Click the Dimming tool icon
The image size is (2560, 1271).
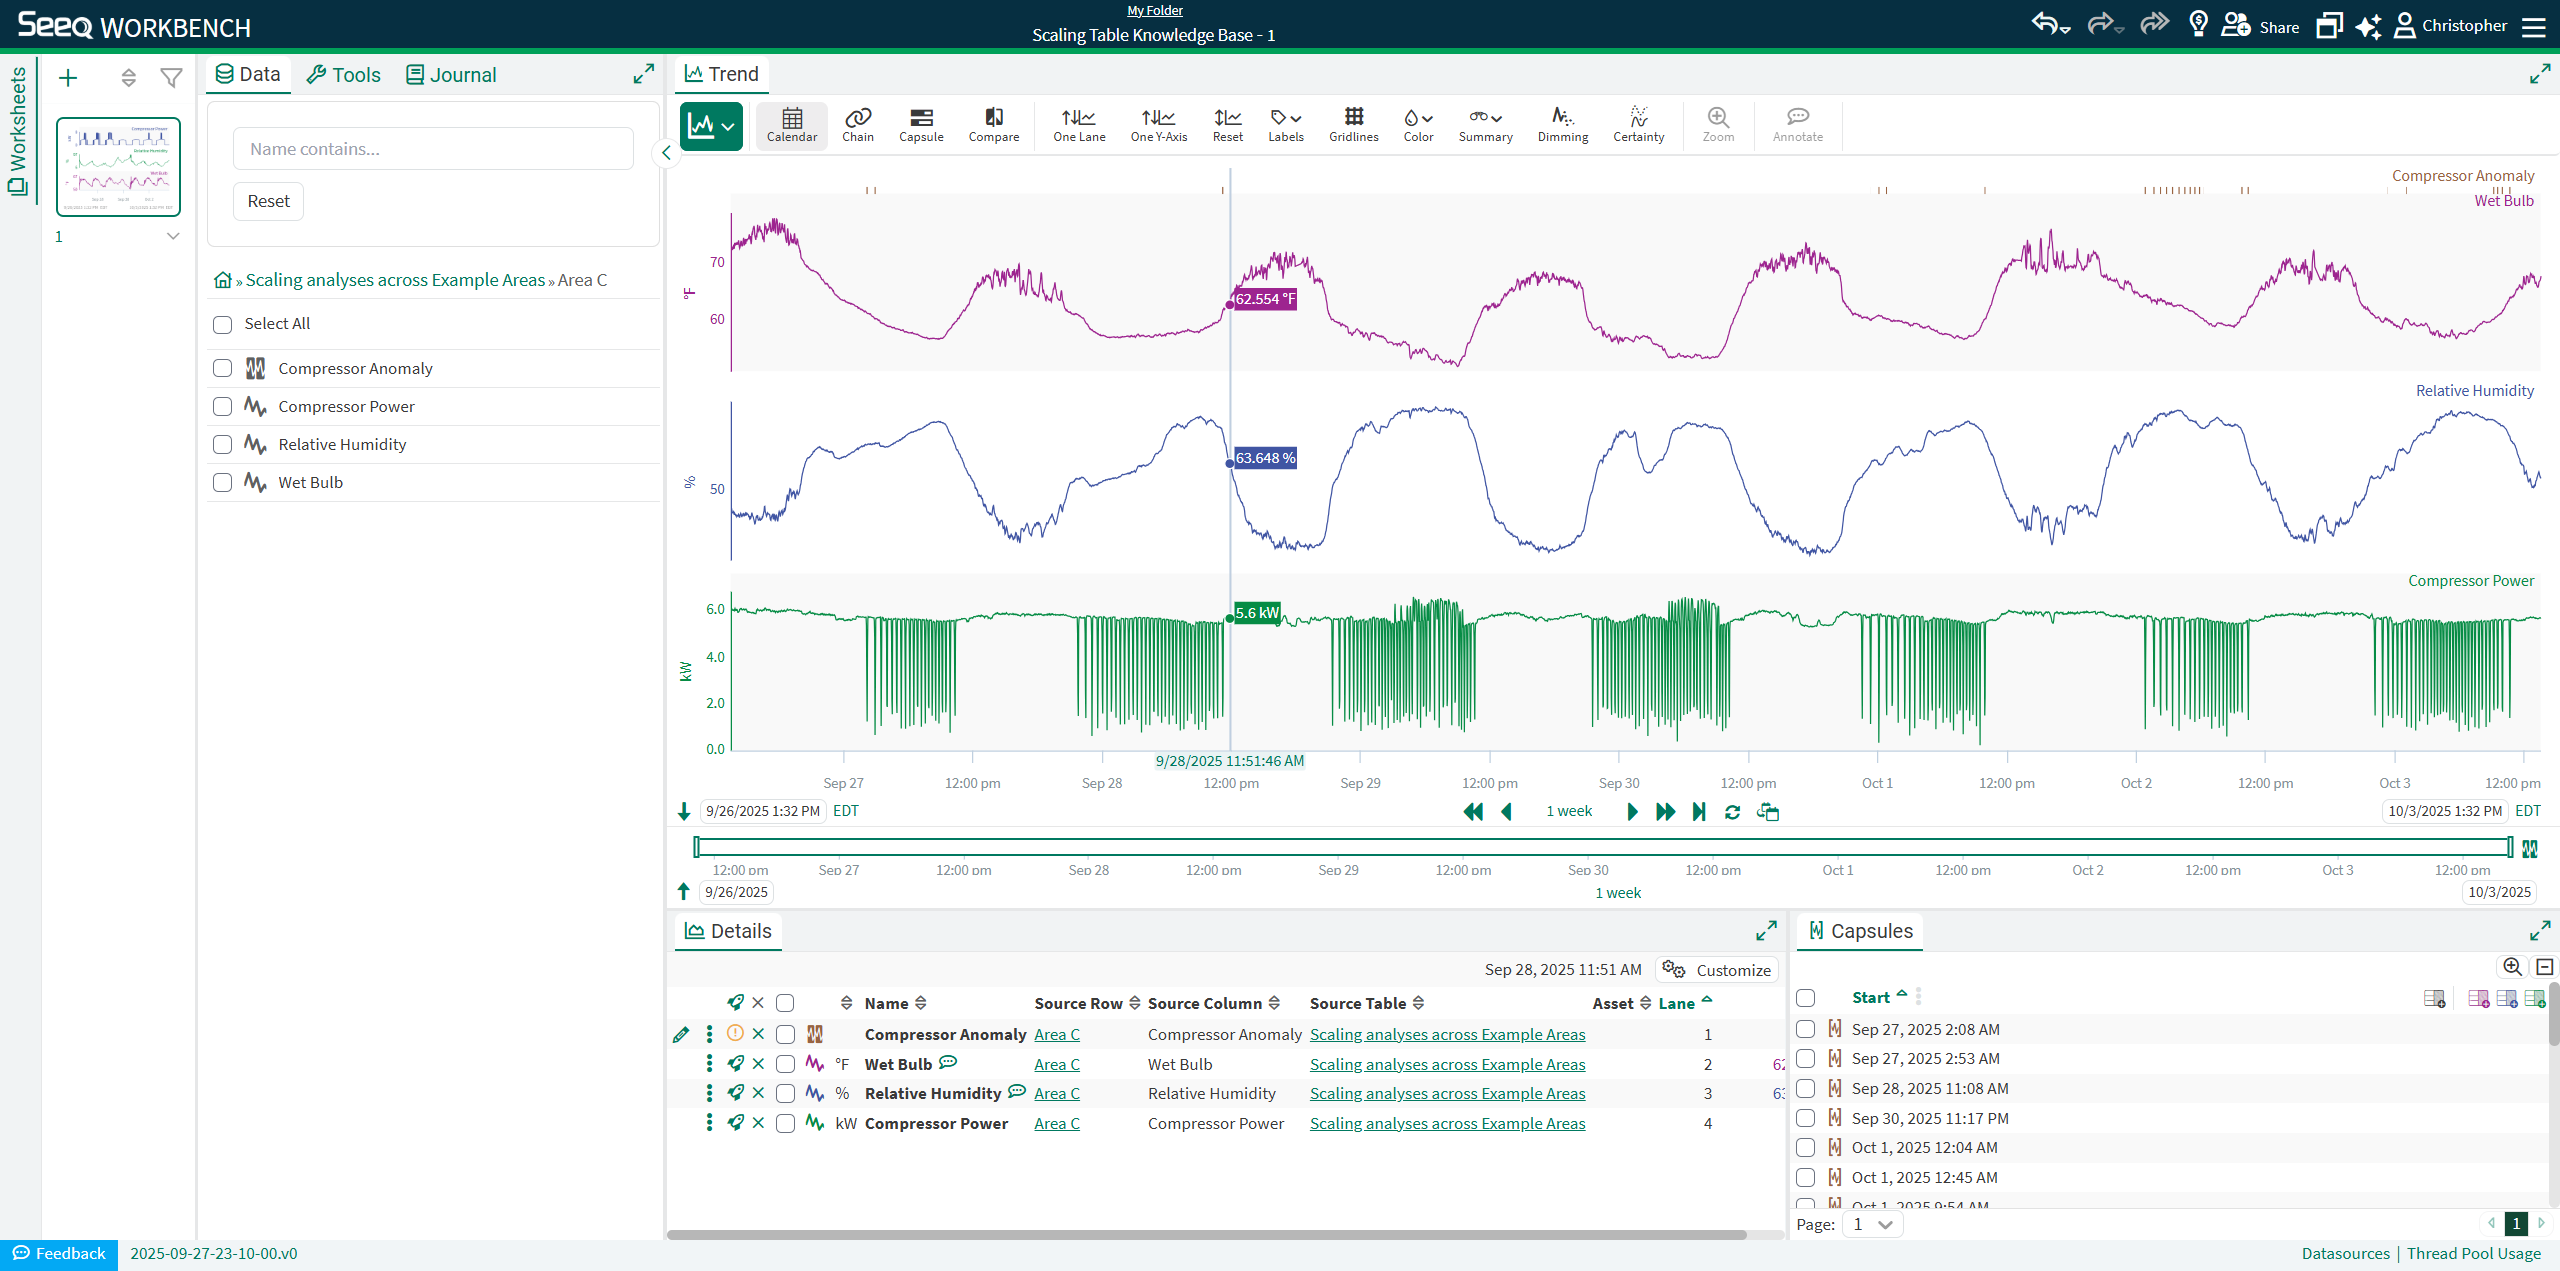(x=1562, y=125)
